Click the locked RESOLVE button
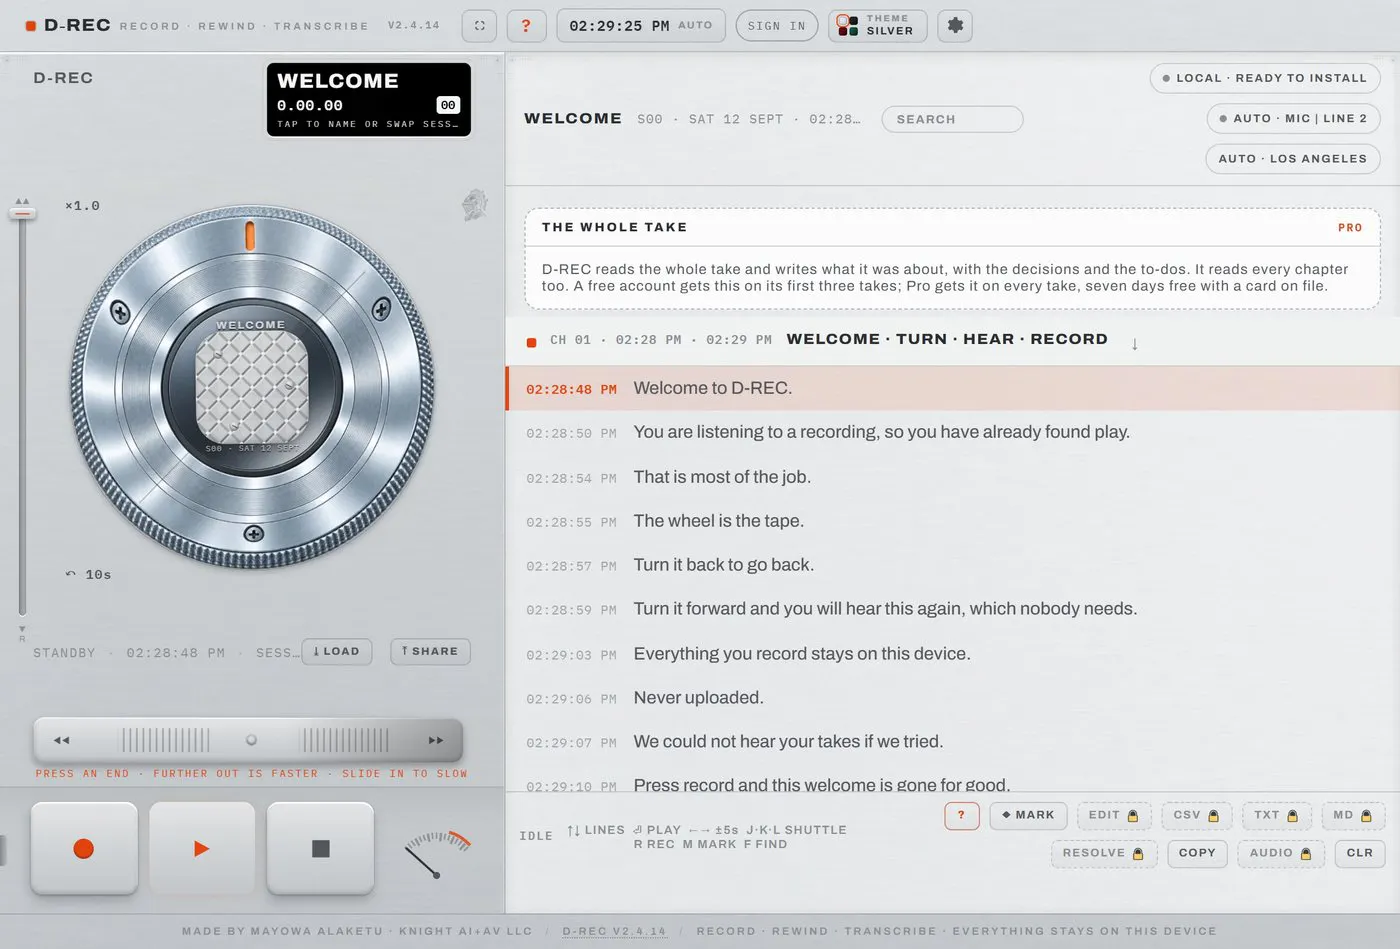 point(1103,853)
